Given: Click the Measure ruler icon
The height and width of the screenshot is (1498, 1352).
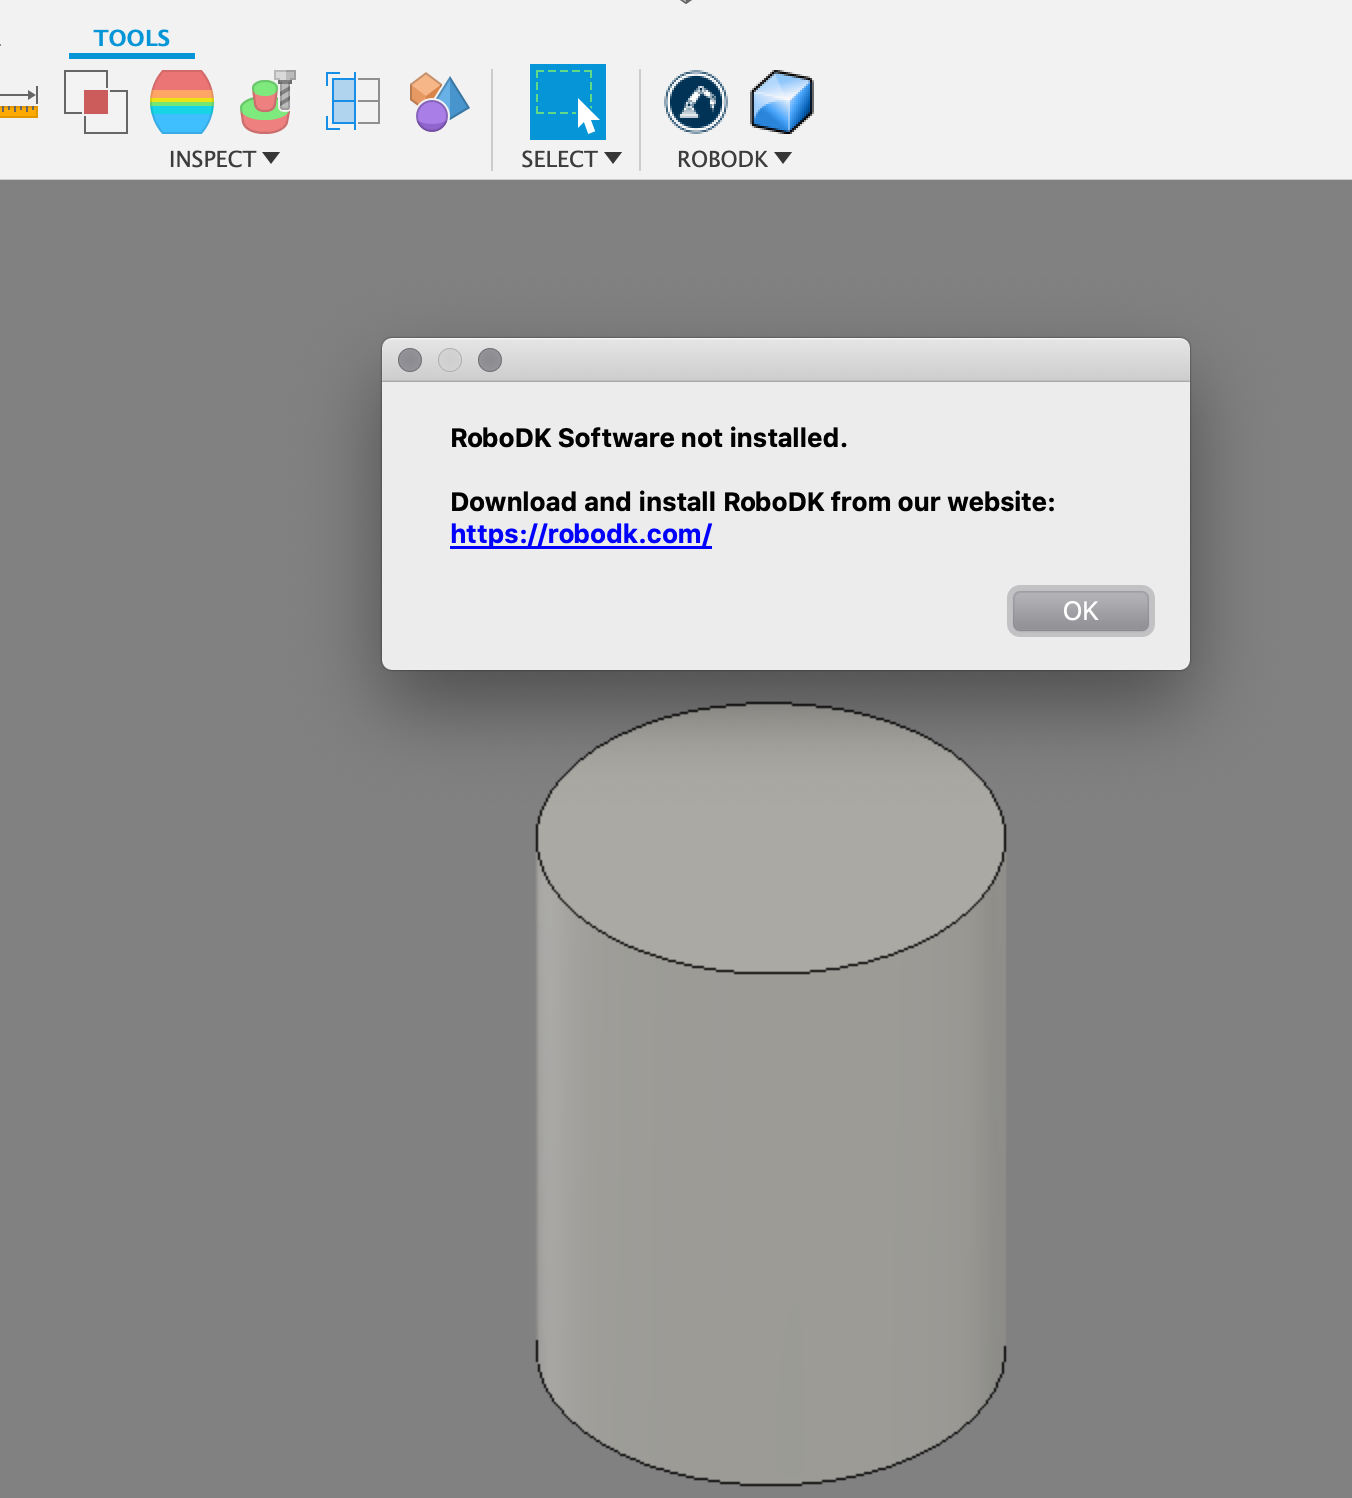Looking at the screenshot, I should (x=19, y=102).
